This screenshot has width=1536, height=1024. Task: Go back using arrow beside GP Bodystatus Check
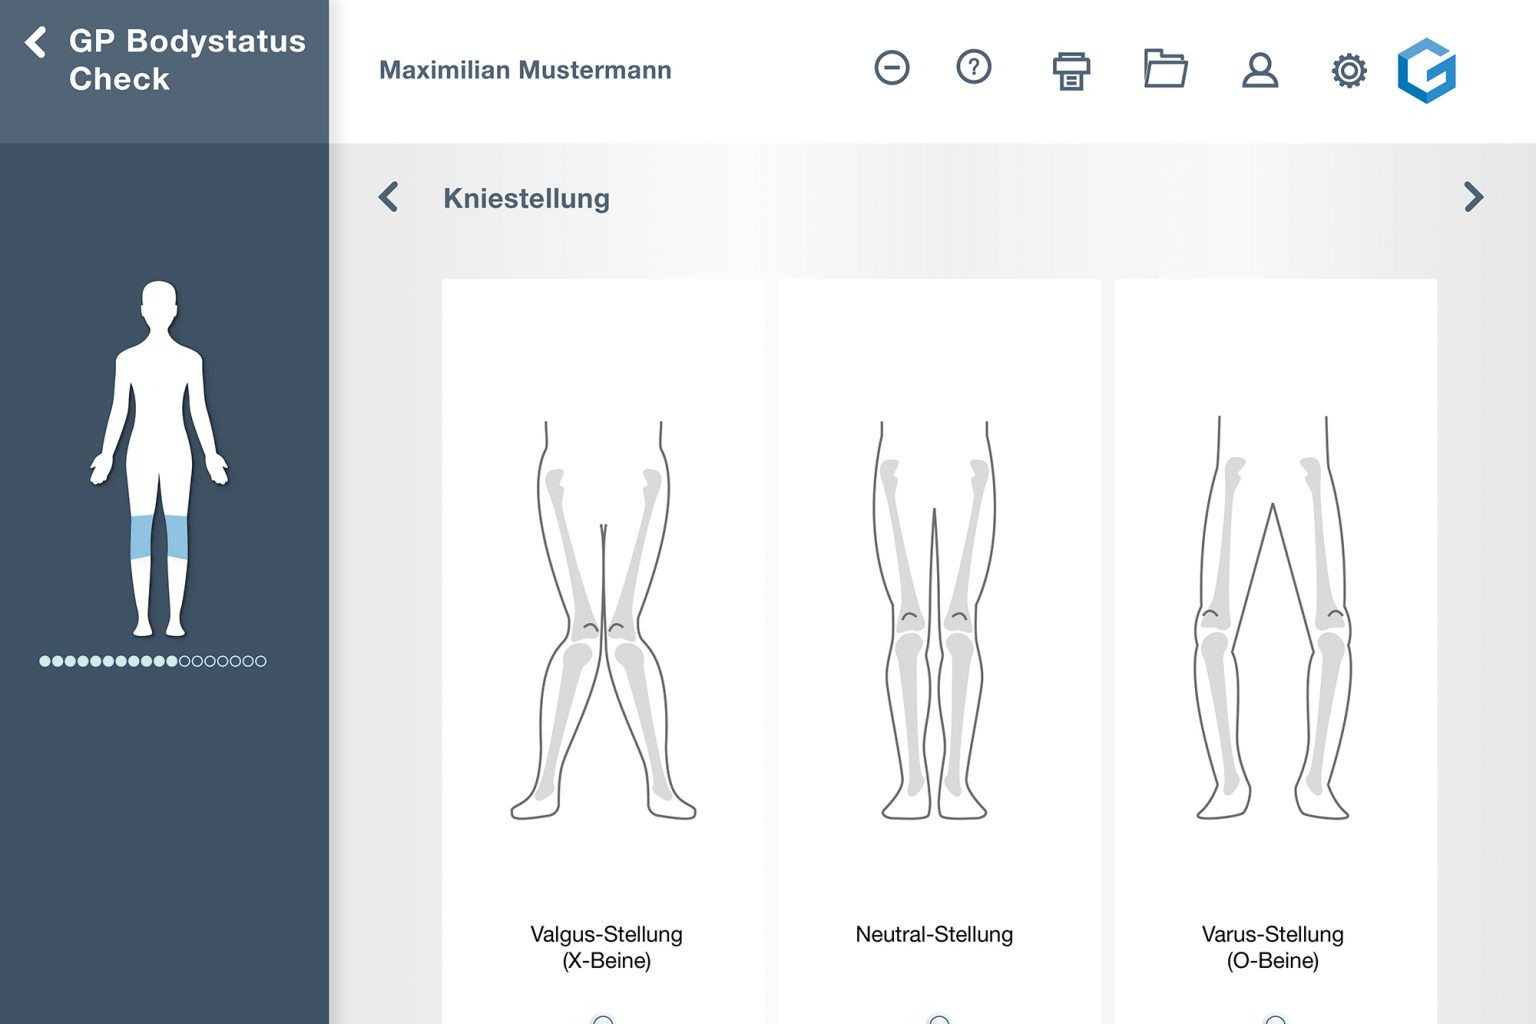[36, 43]
